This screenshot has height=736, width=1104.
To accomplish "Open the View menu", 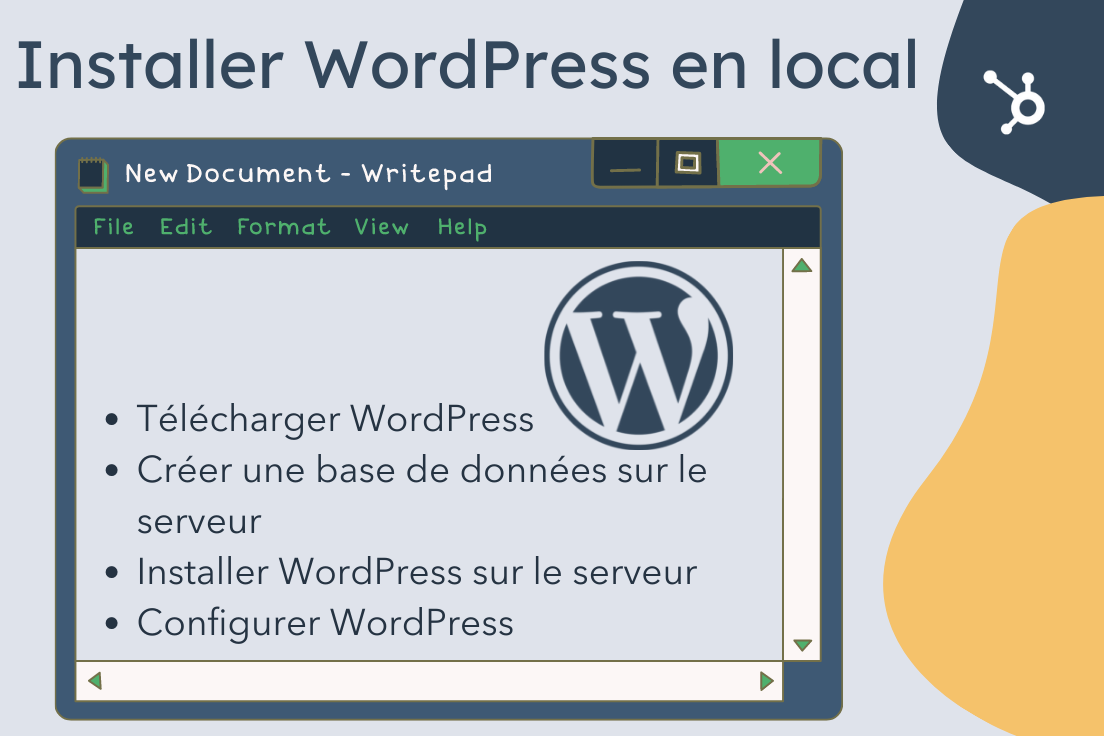I will click(381, 227).
